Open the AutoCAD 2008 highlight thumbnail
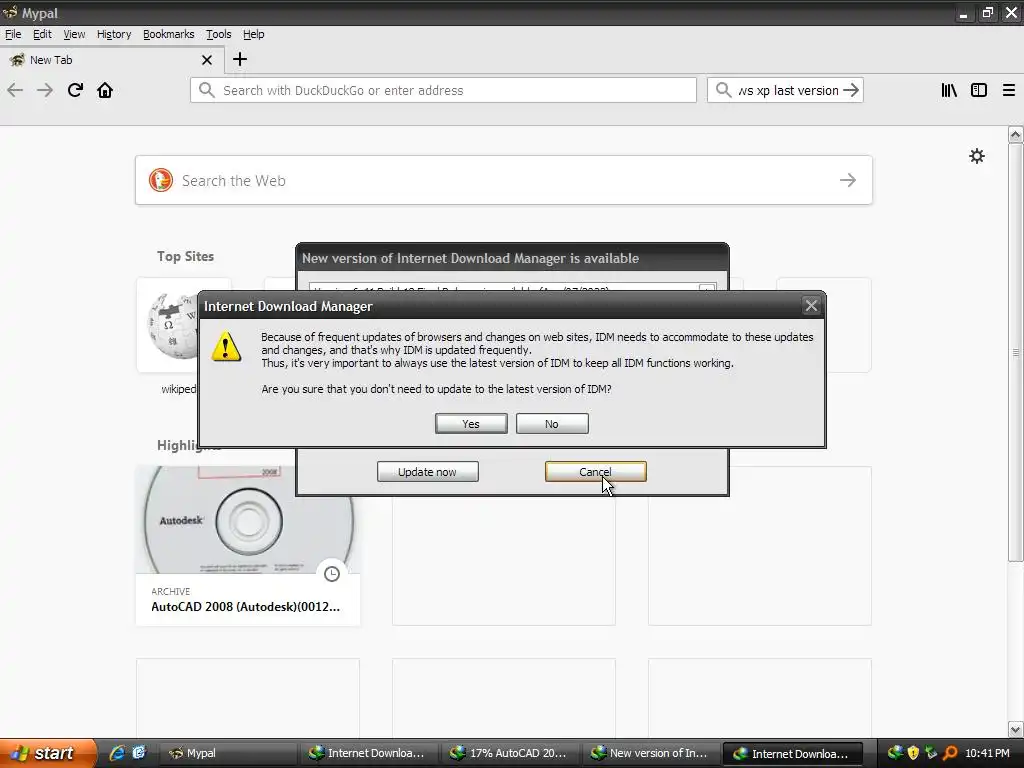 tap(248, 520)
